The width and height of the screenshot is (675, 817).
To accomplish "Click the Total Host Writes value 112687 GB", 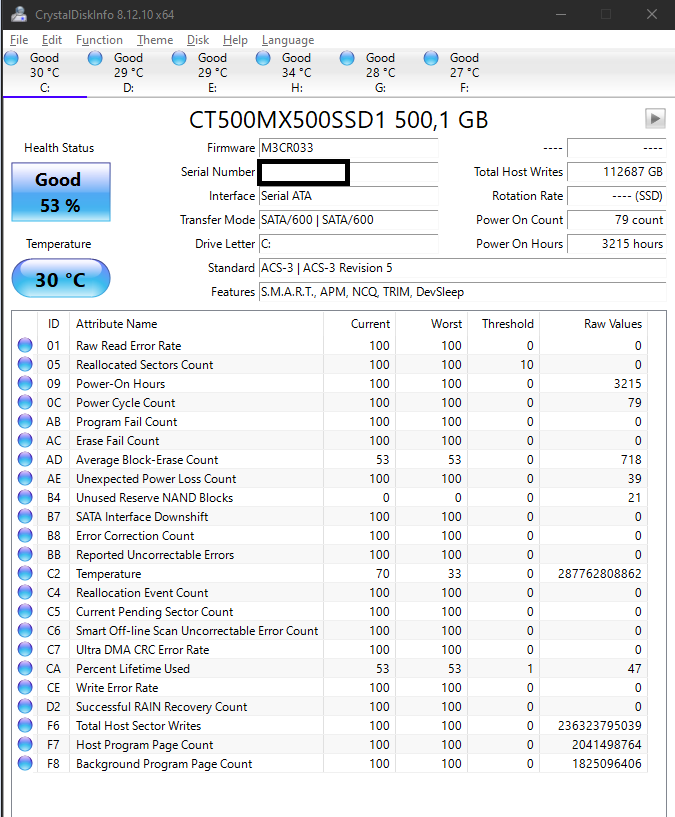I will tap(617, 172).
